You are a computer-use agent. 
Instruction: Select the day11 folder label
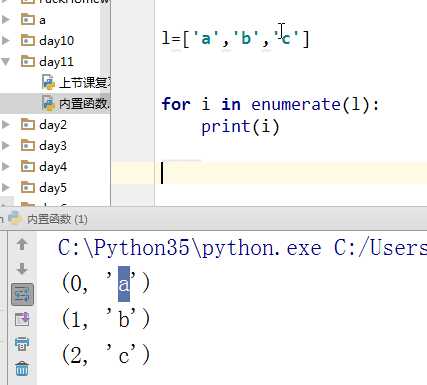click(x=56, y=62)
